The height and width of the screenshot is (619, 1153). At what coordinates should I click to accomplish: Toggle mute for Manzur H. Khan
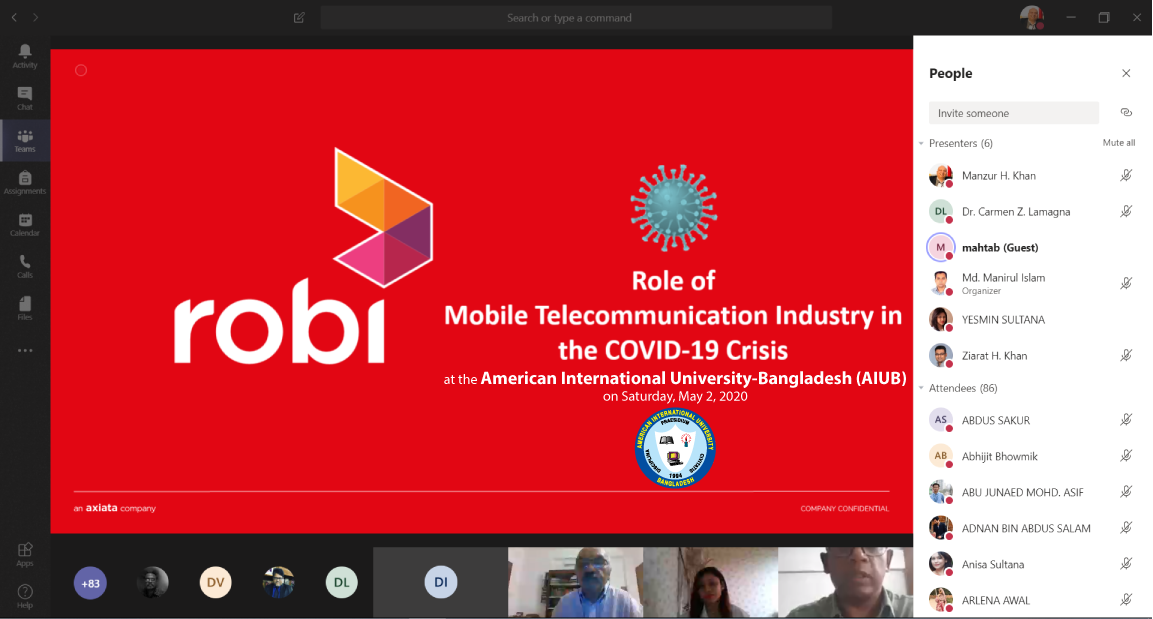tap(1126, 176)
